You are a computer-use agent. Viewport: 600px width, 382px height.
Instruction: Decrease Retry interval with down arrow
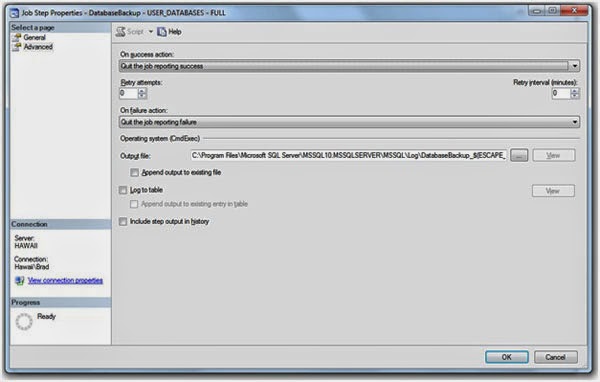coord(574,96)
